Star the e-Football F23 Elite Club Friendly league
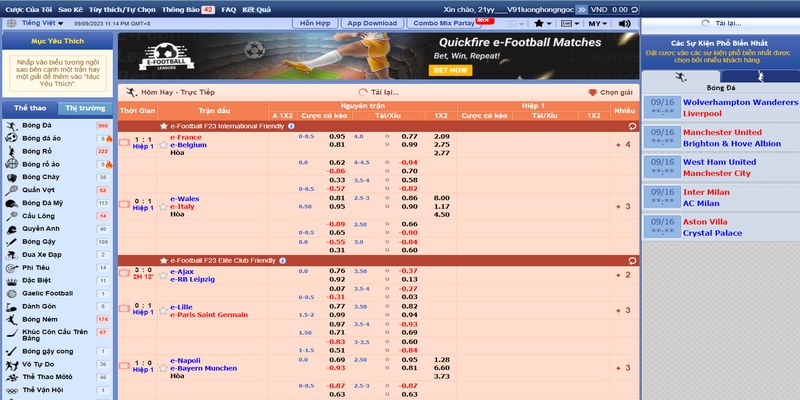Viewport: 800px width, 400px height. pos(163,261)
